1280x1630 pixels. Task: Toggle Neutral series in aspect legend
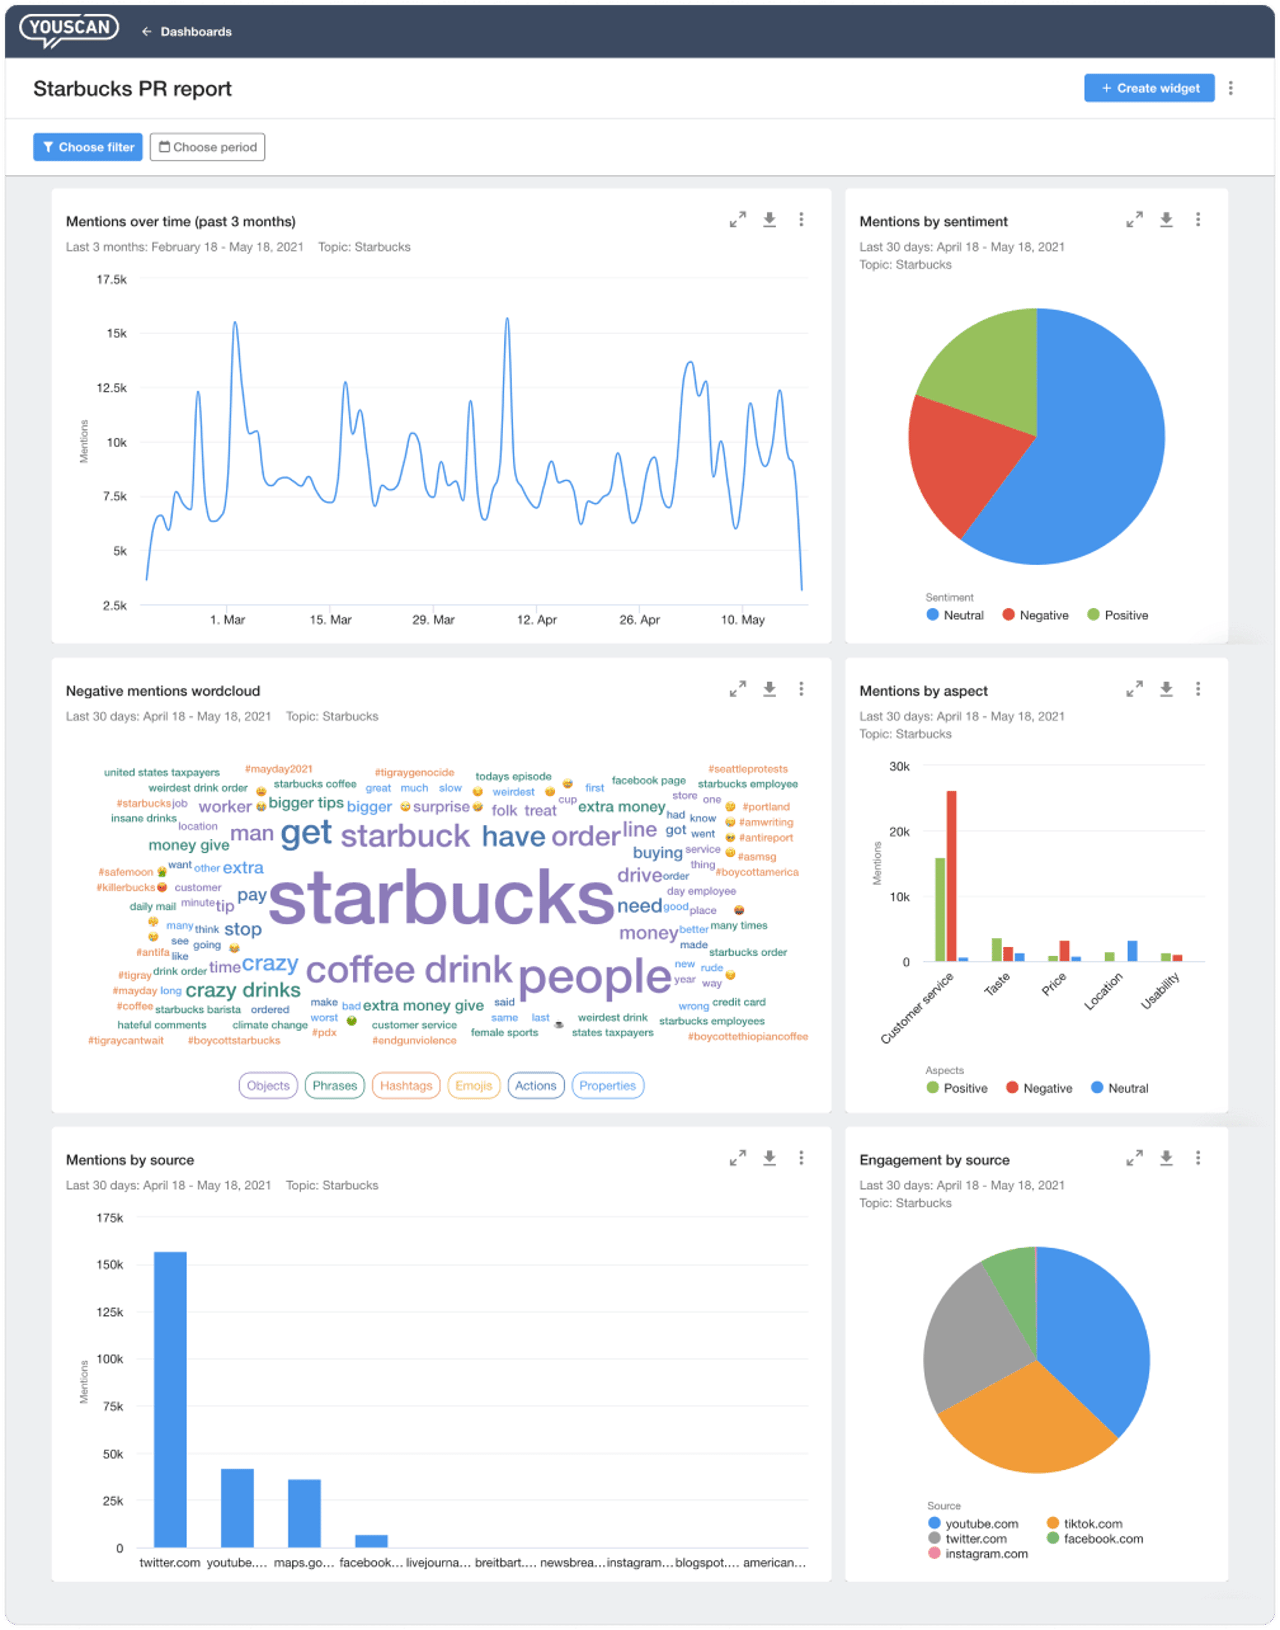[1120, 1088]
